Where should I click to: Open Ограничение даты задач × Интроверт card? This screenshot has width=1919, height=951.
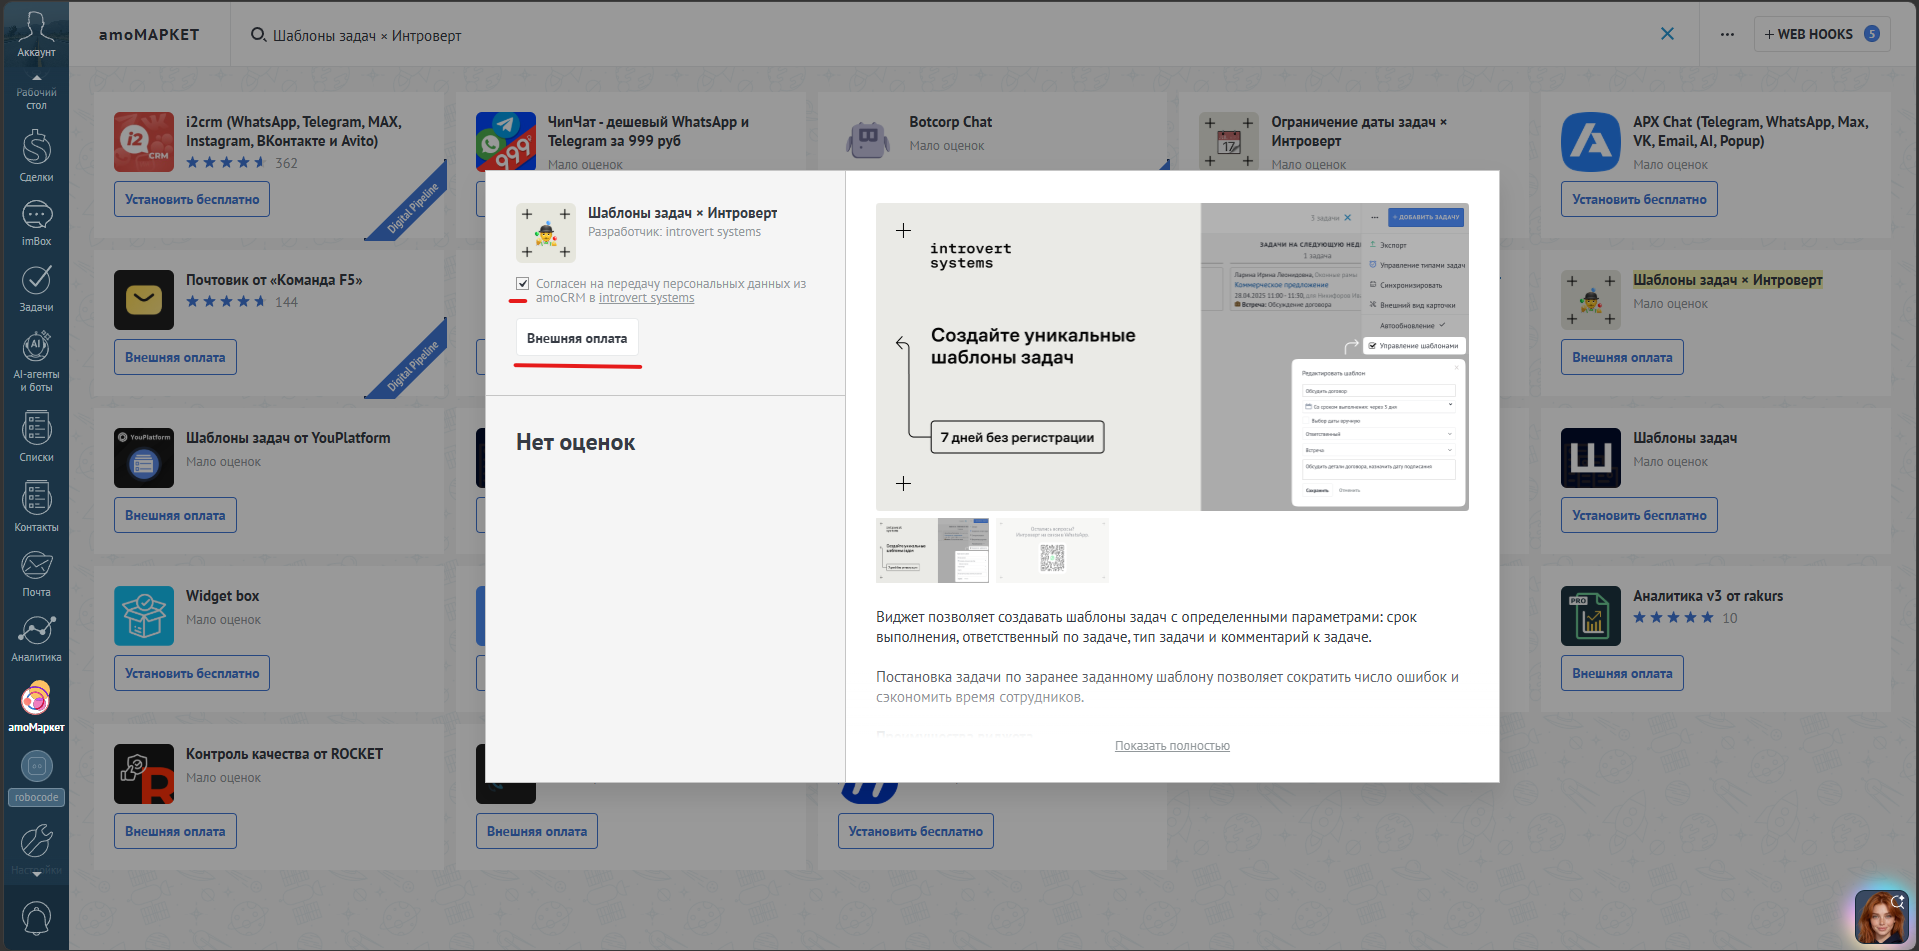click(1359, 131)
